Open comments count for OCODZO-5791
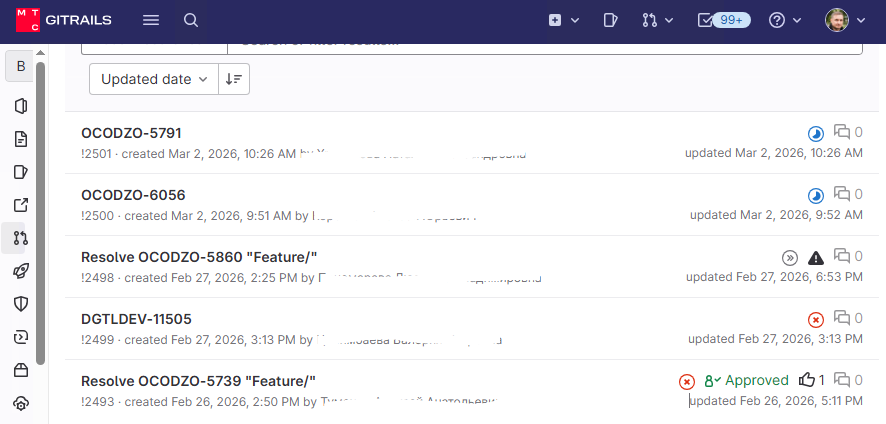Screen dimensions: 886x424 pos(848,132)
